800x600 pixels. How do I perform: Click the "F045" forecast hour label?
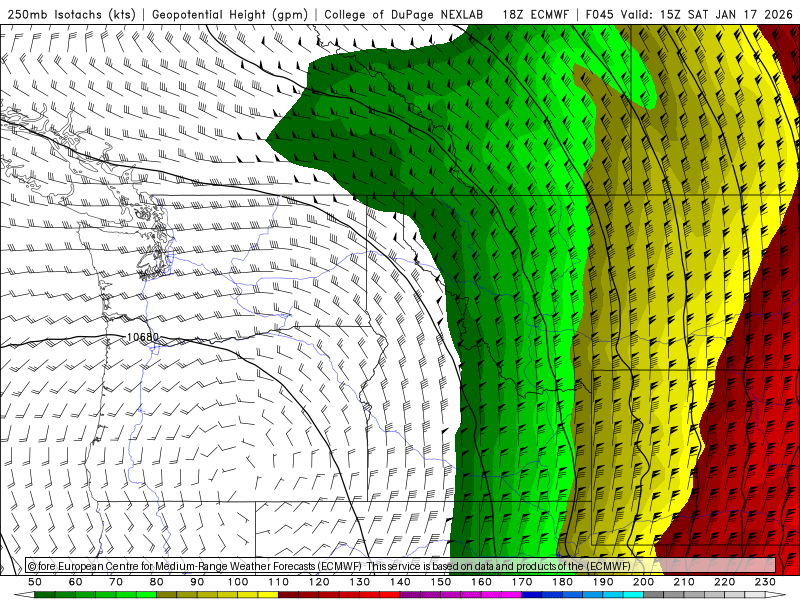click(x=599, y=15)
